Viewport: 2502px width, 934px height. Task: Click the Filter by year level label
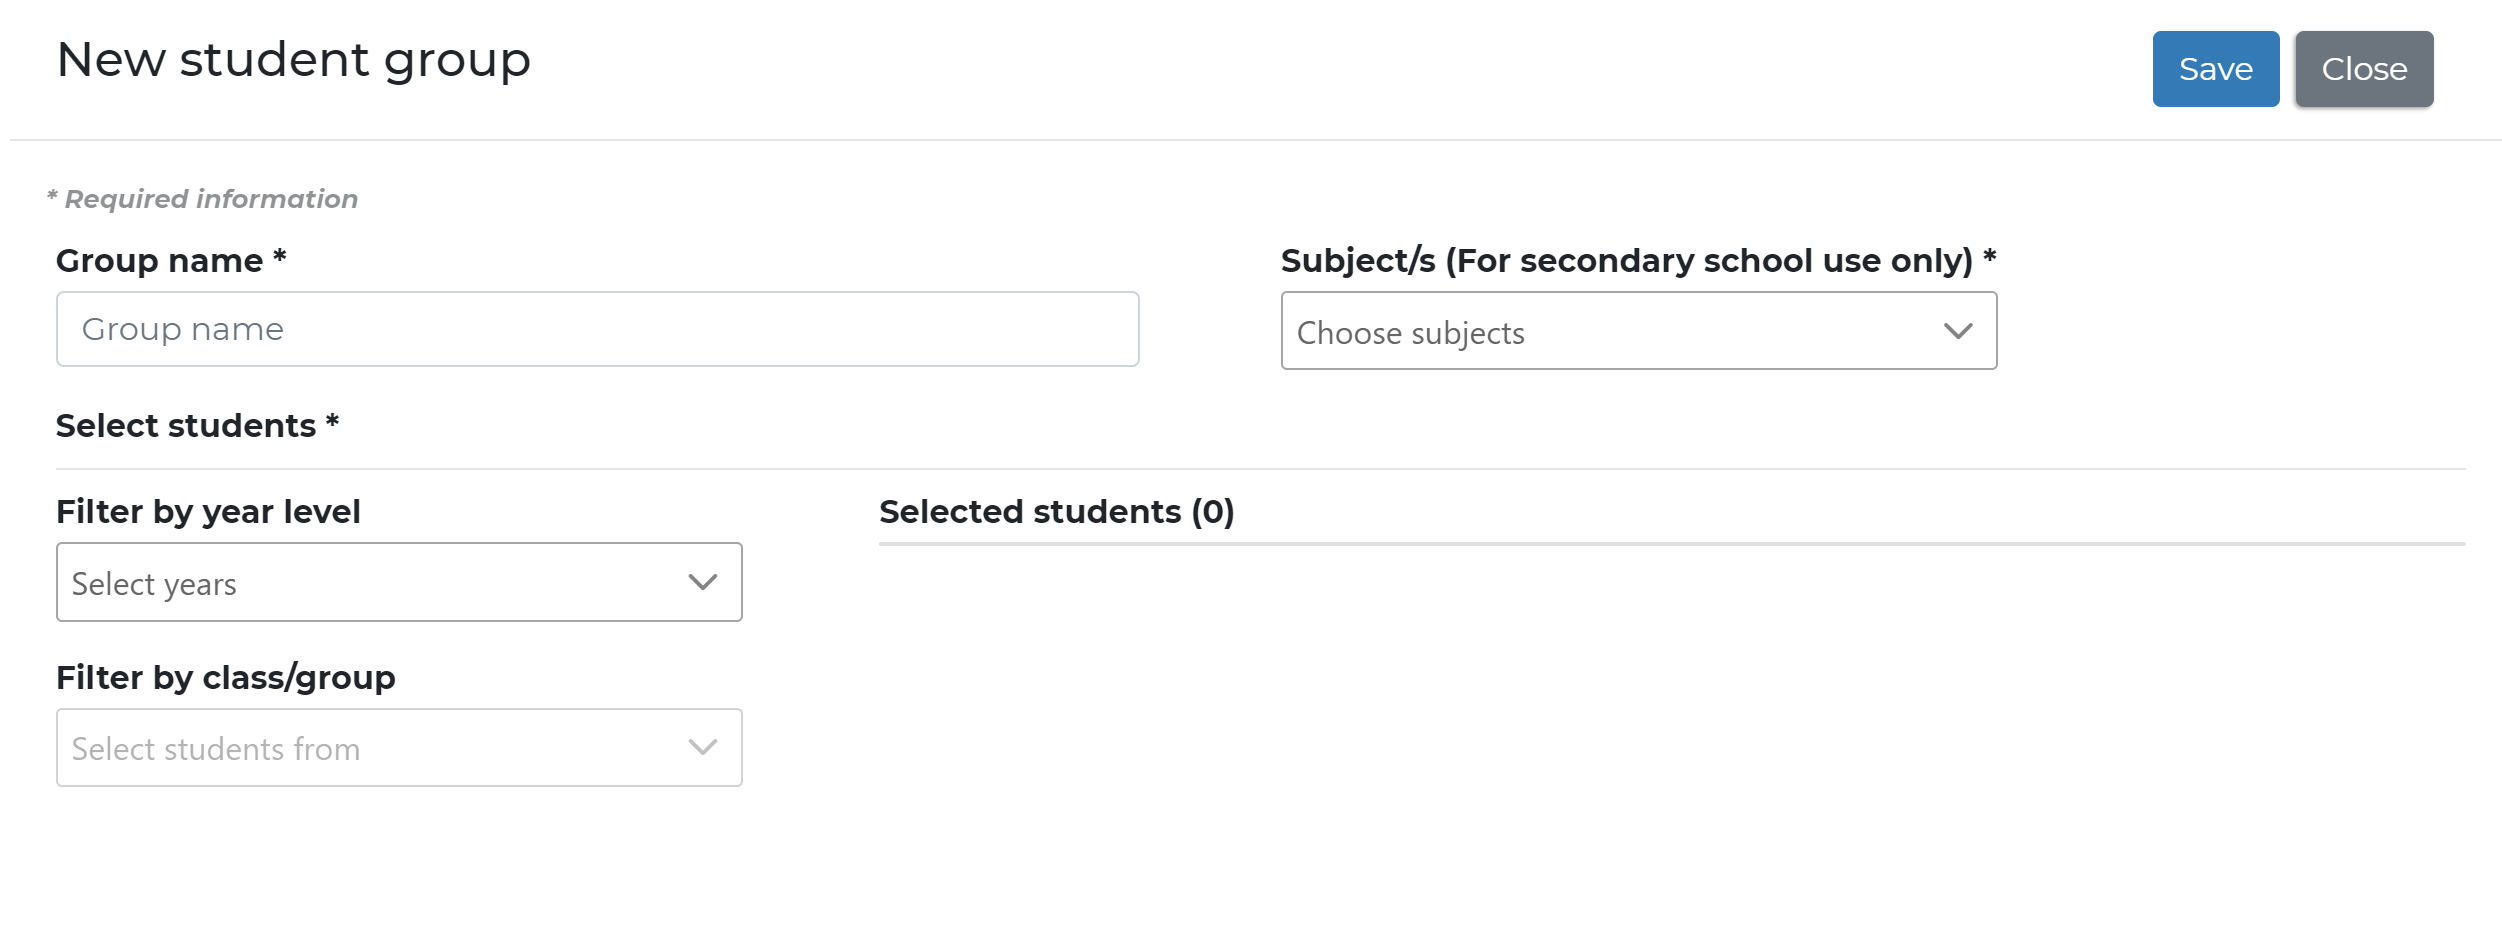(208, 512)
